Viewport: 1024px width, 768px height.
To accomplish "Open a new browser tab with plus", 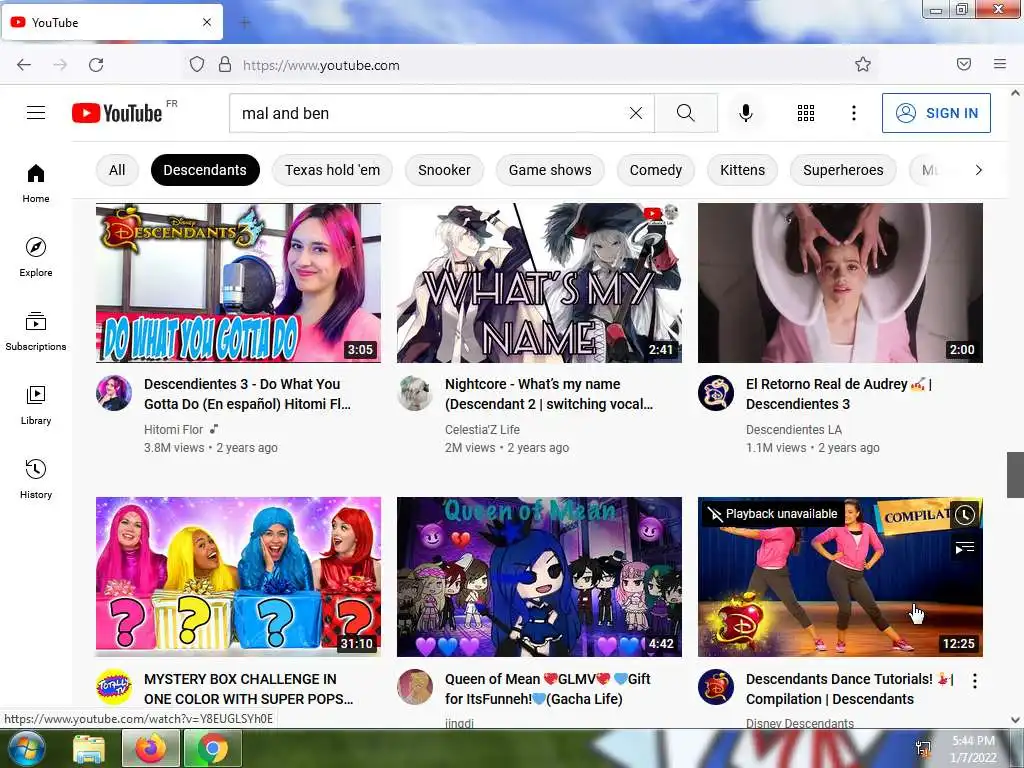I will tap(245, 23).
